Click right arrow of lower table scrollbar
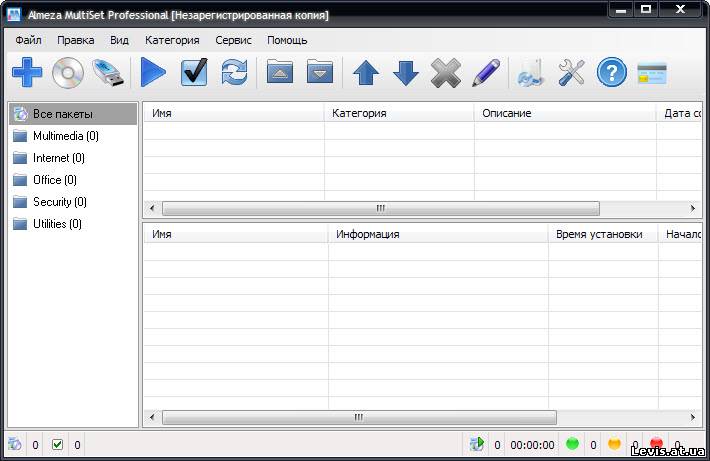710x461 pixels. [x=692, y=417]
